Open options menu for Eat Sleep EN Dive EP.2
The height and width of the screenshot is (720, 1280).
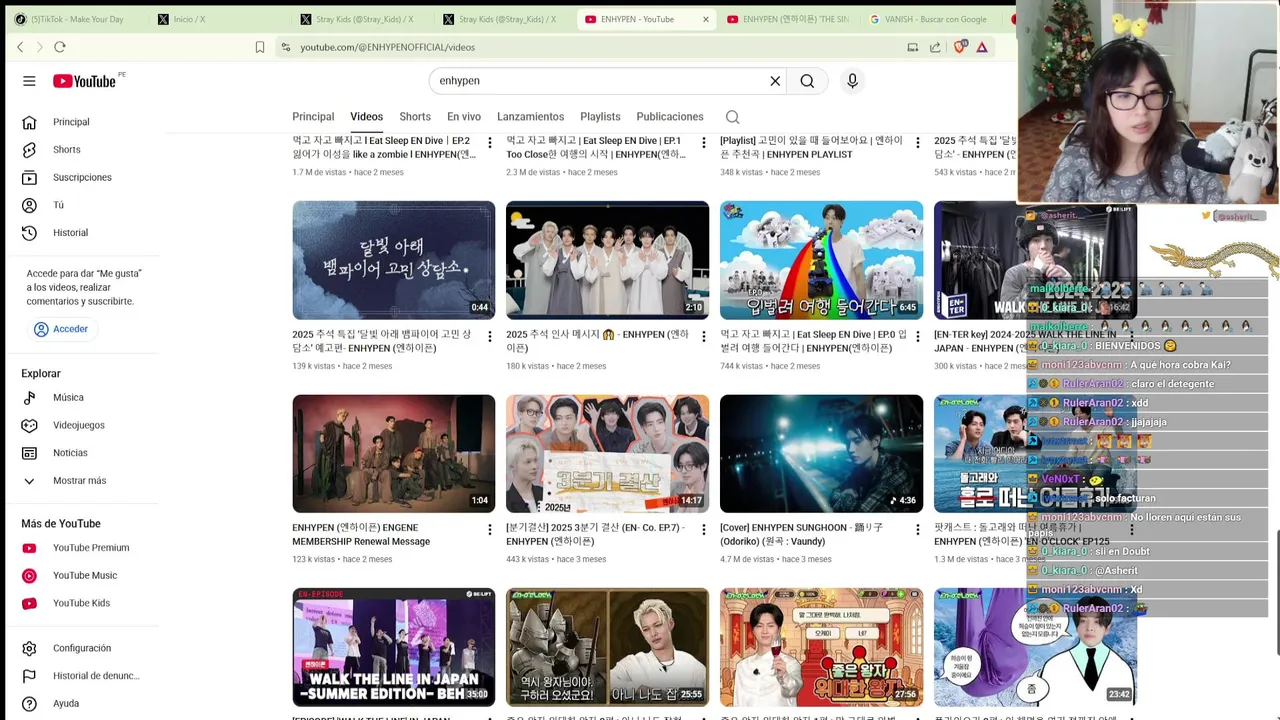point(489,143)
